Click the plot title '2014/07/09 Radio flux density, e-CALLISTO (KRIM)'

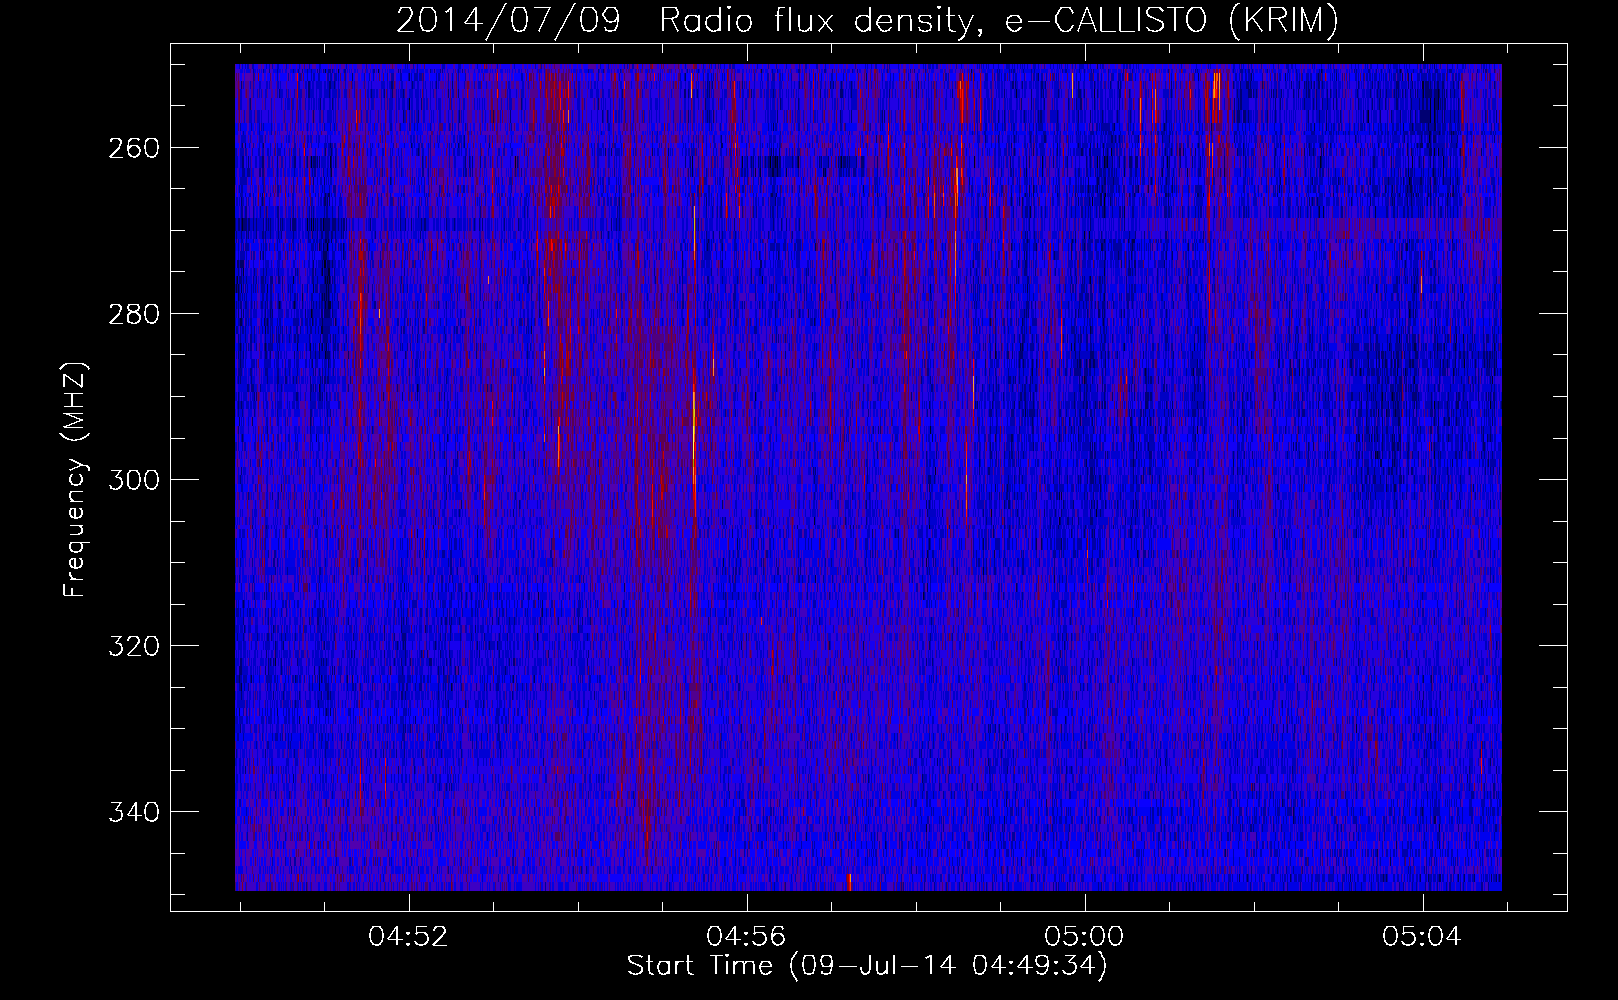(867, 21)
